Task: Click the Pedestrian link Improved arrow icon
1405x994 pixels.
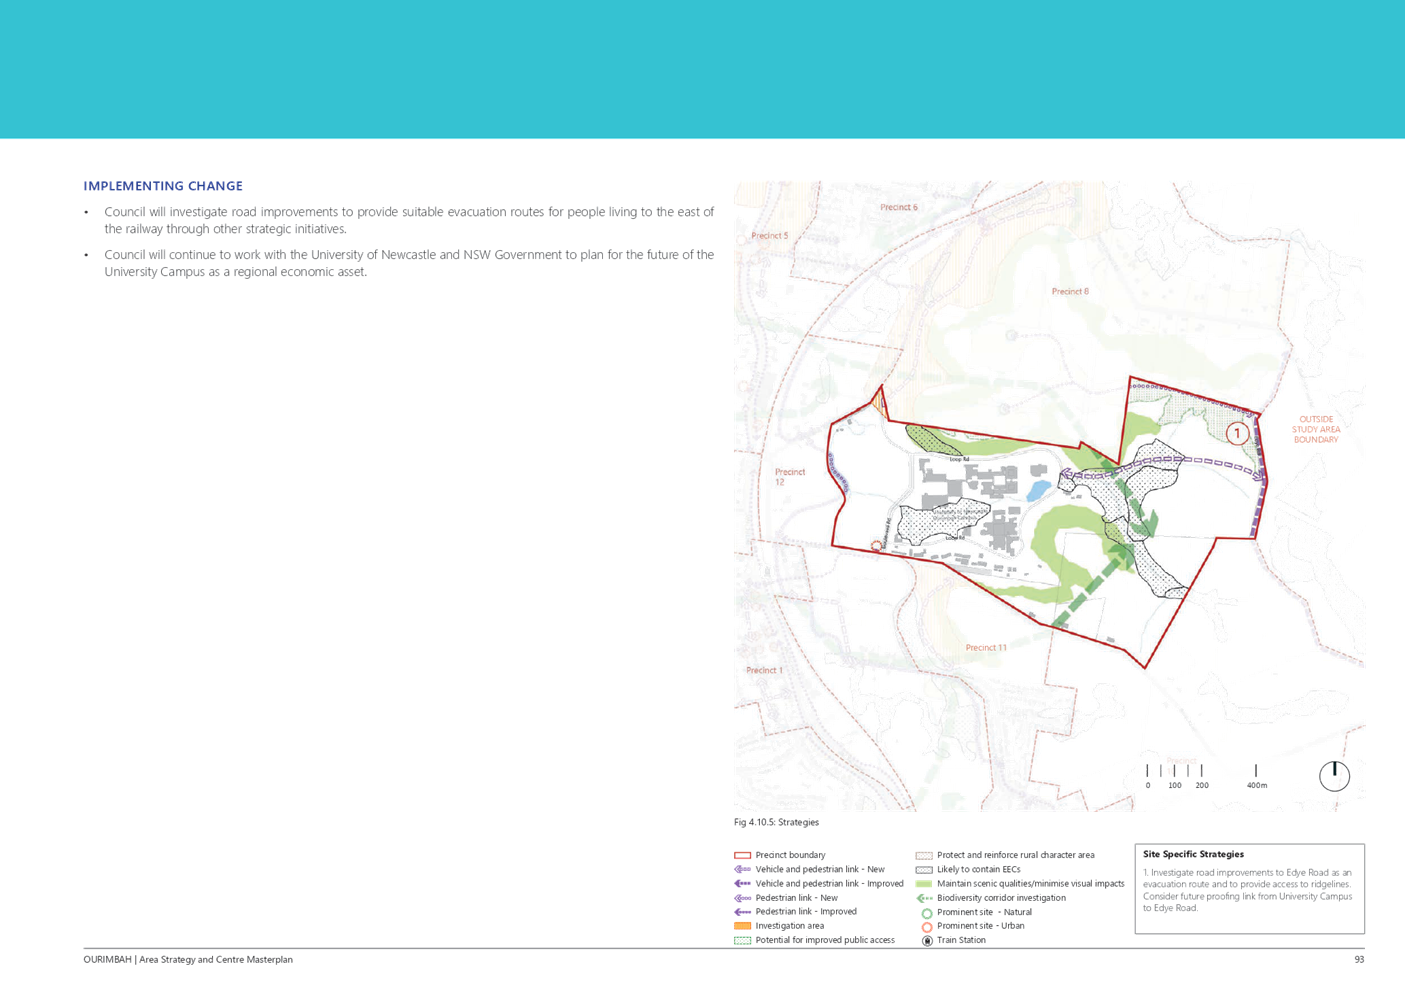Action: (742, 912)
